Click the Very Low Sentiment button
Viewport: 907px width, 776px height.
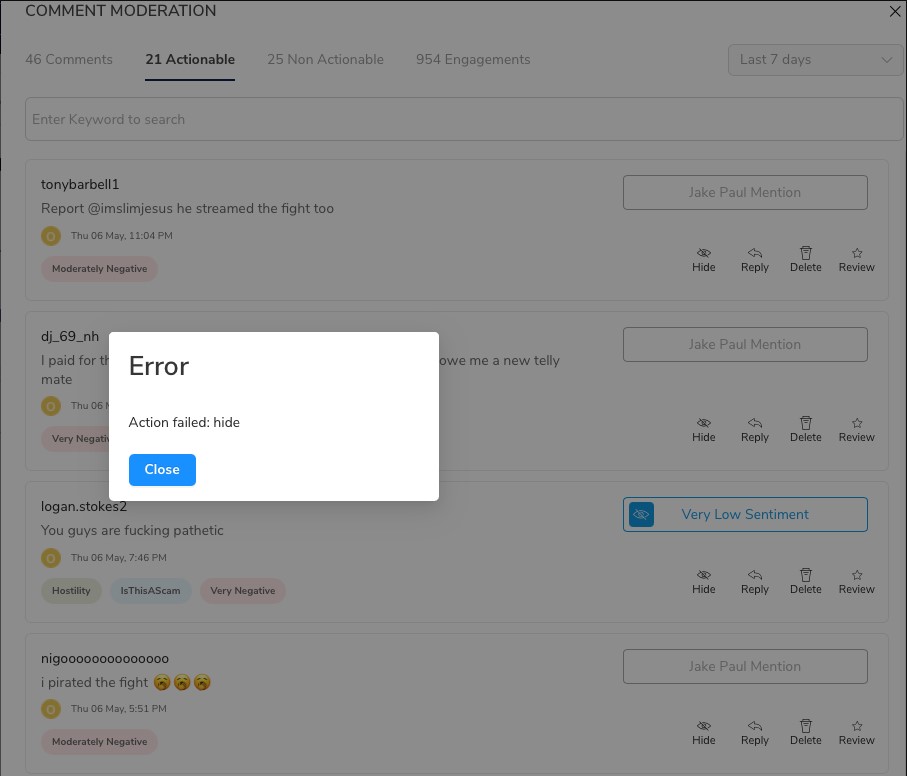point(745,515)
